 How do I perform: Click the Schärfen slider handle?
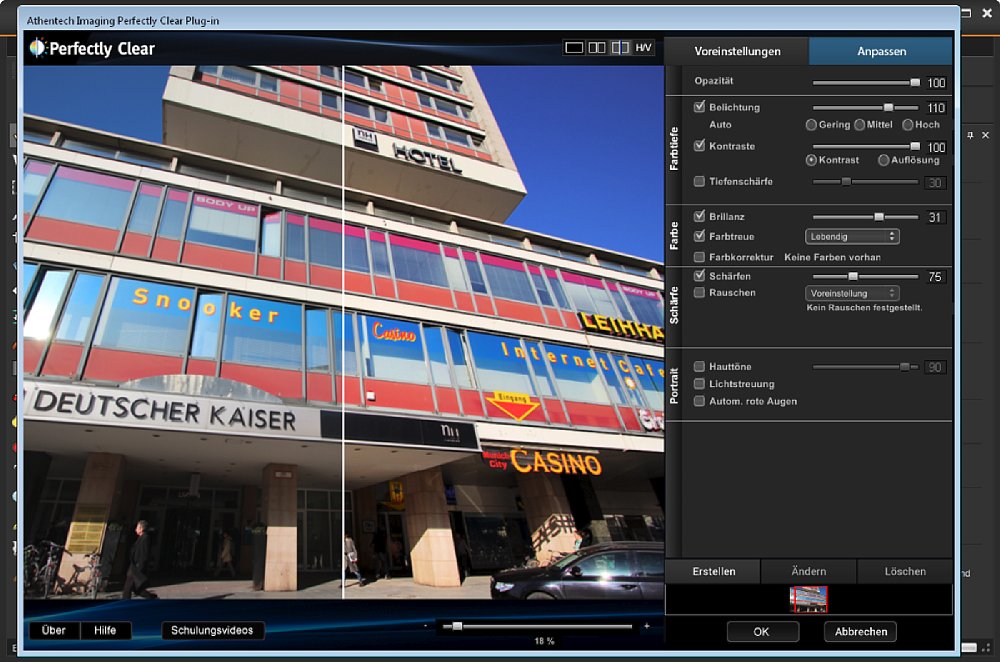853,276
